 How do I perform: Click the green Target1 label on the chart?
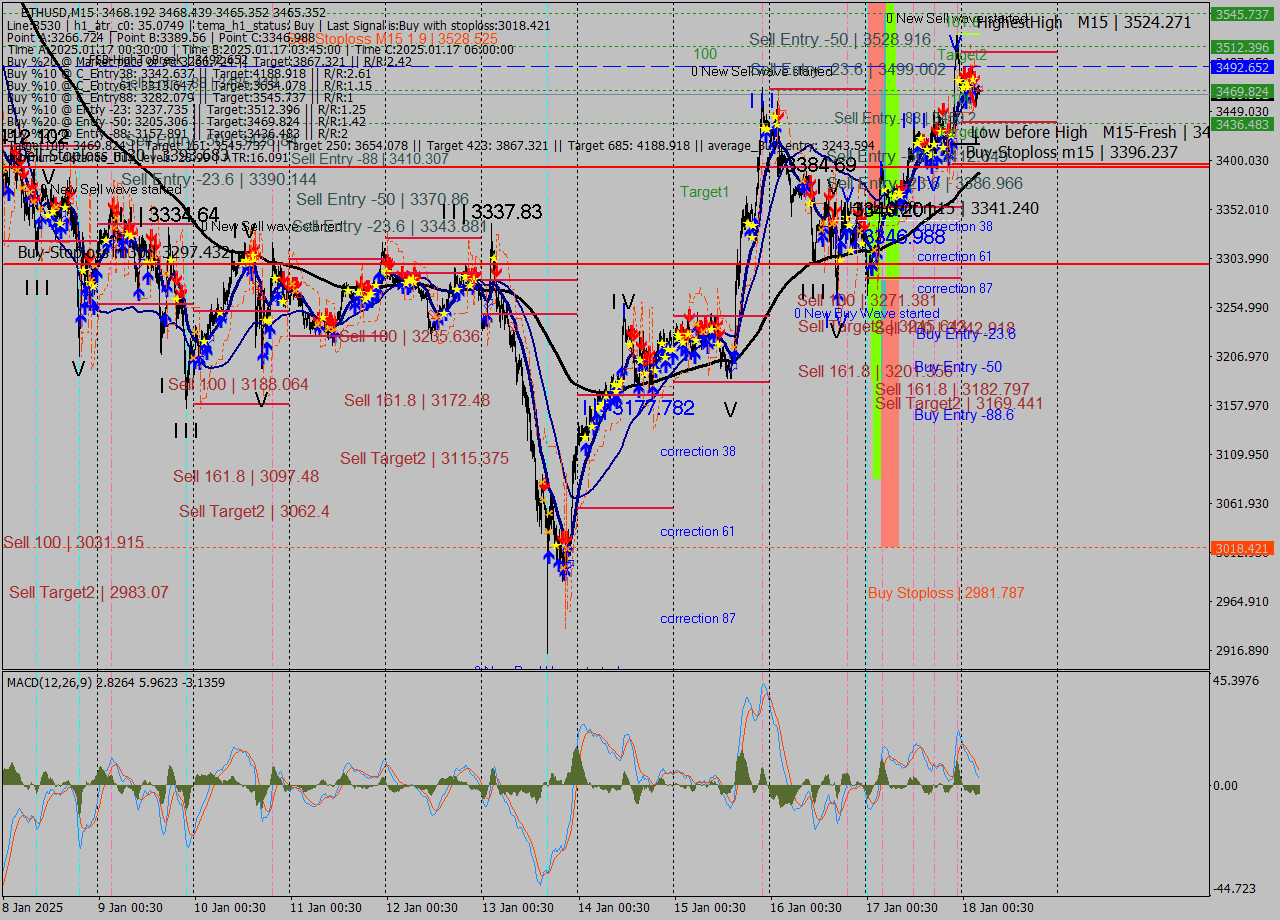point(704,192)
